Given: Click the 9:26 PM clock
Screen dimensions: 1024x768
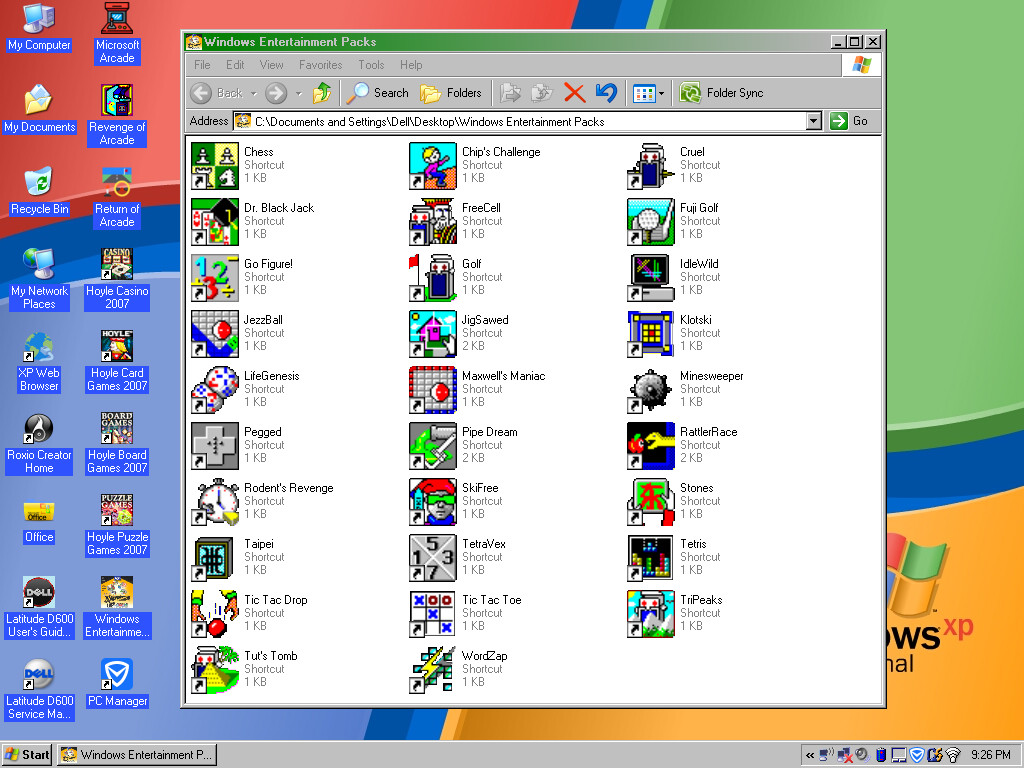Looking at the screenshot, I should 991,756.
